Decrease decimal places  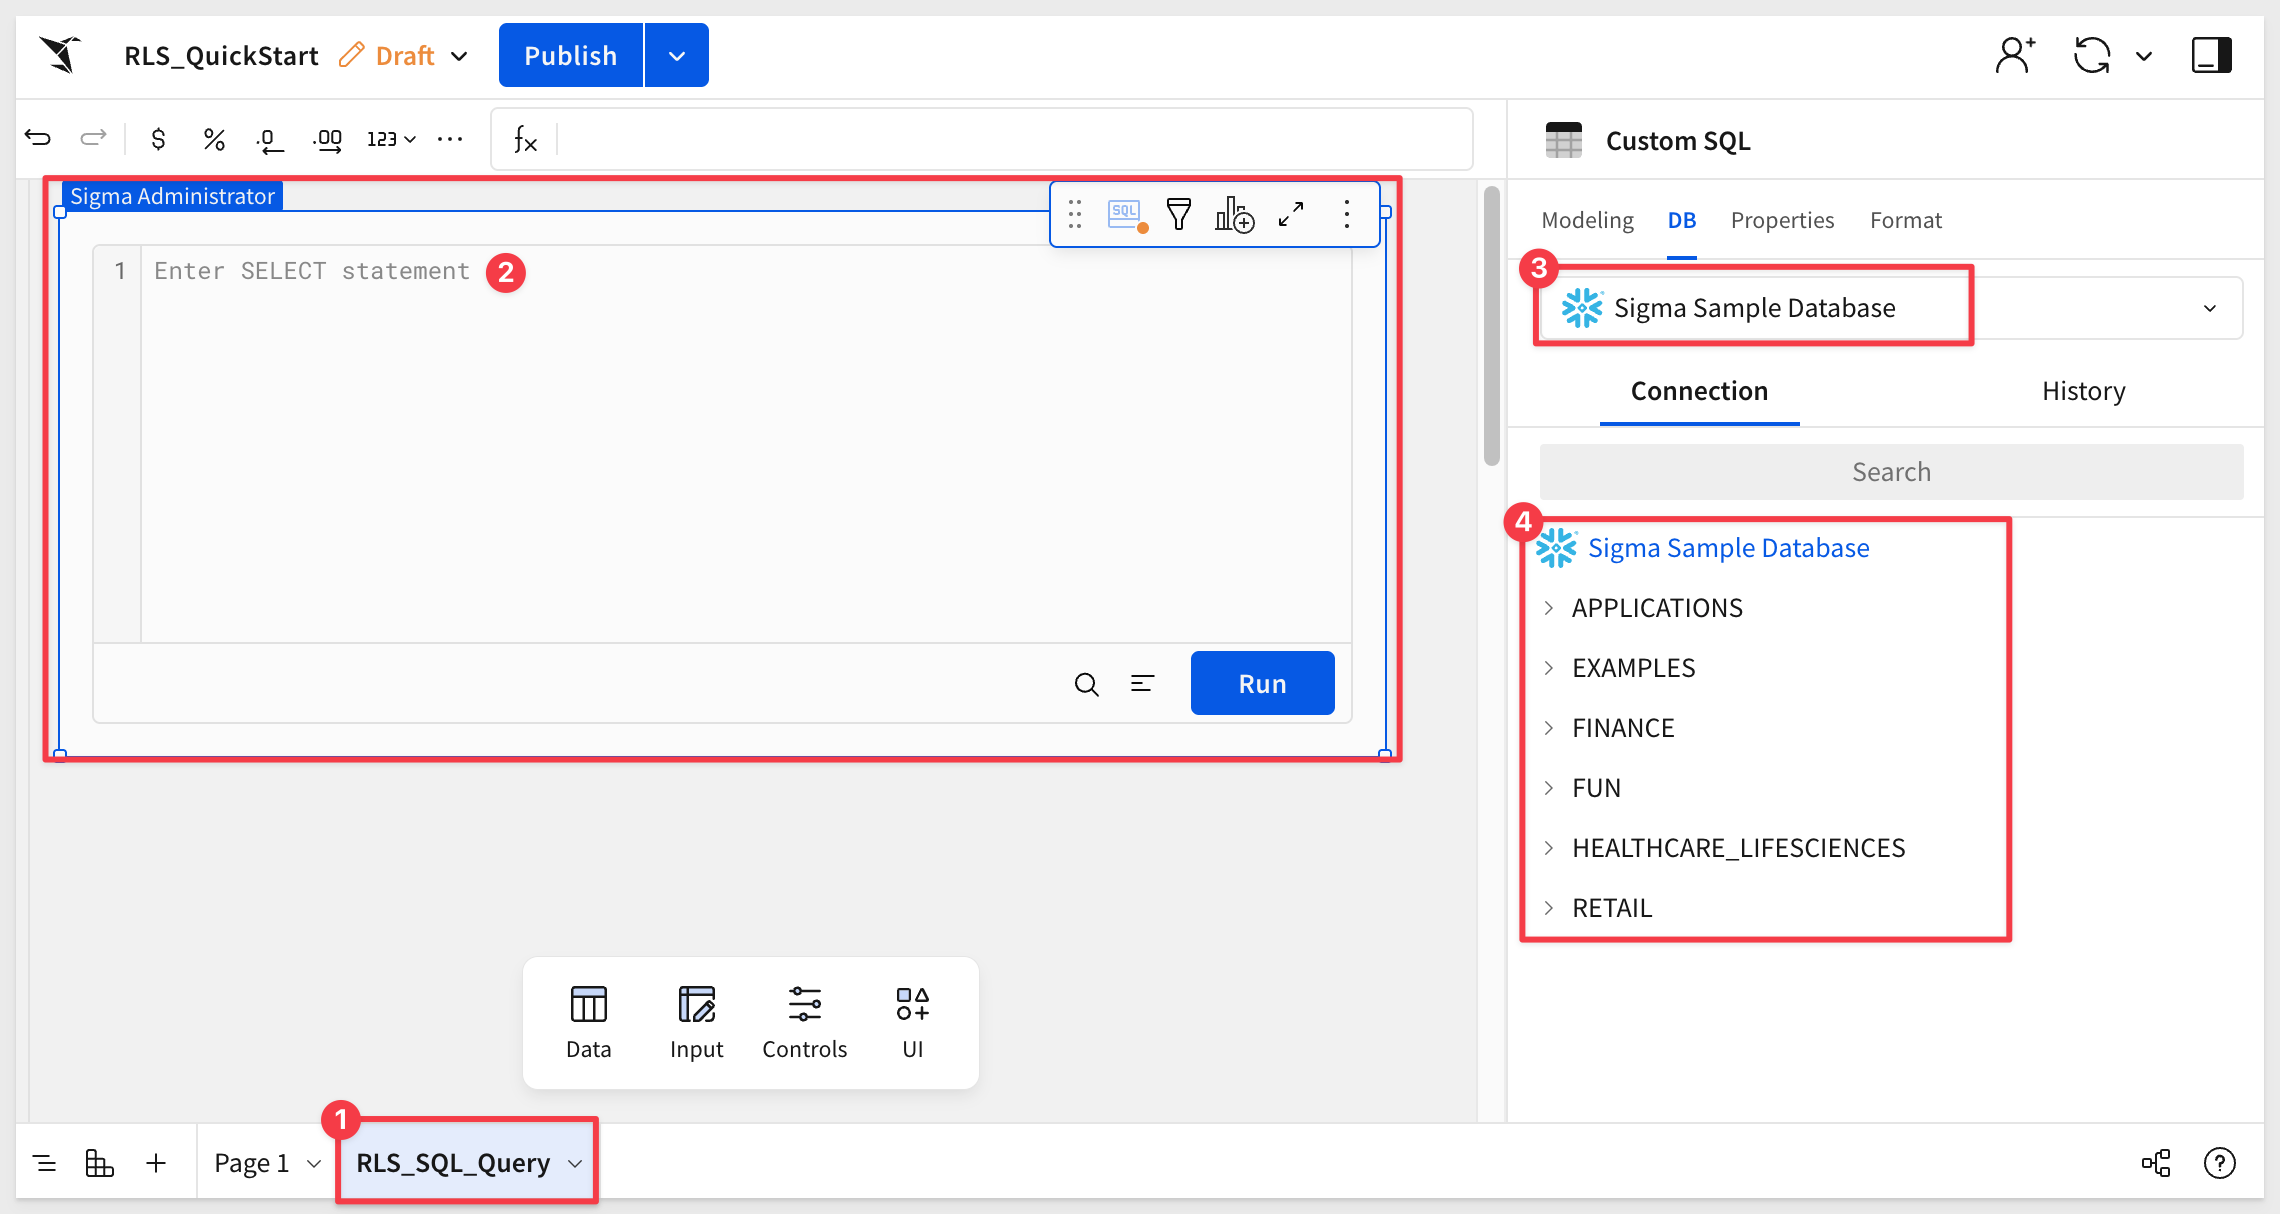269,140
